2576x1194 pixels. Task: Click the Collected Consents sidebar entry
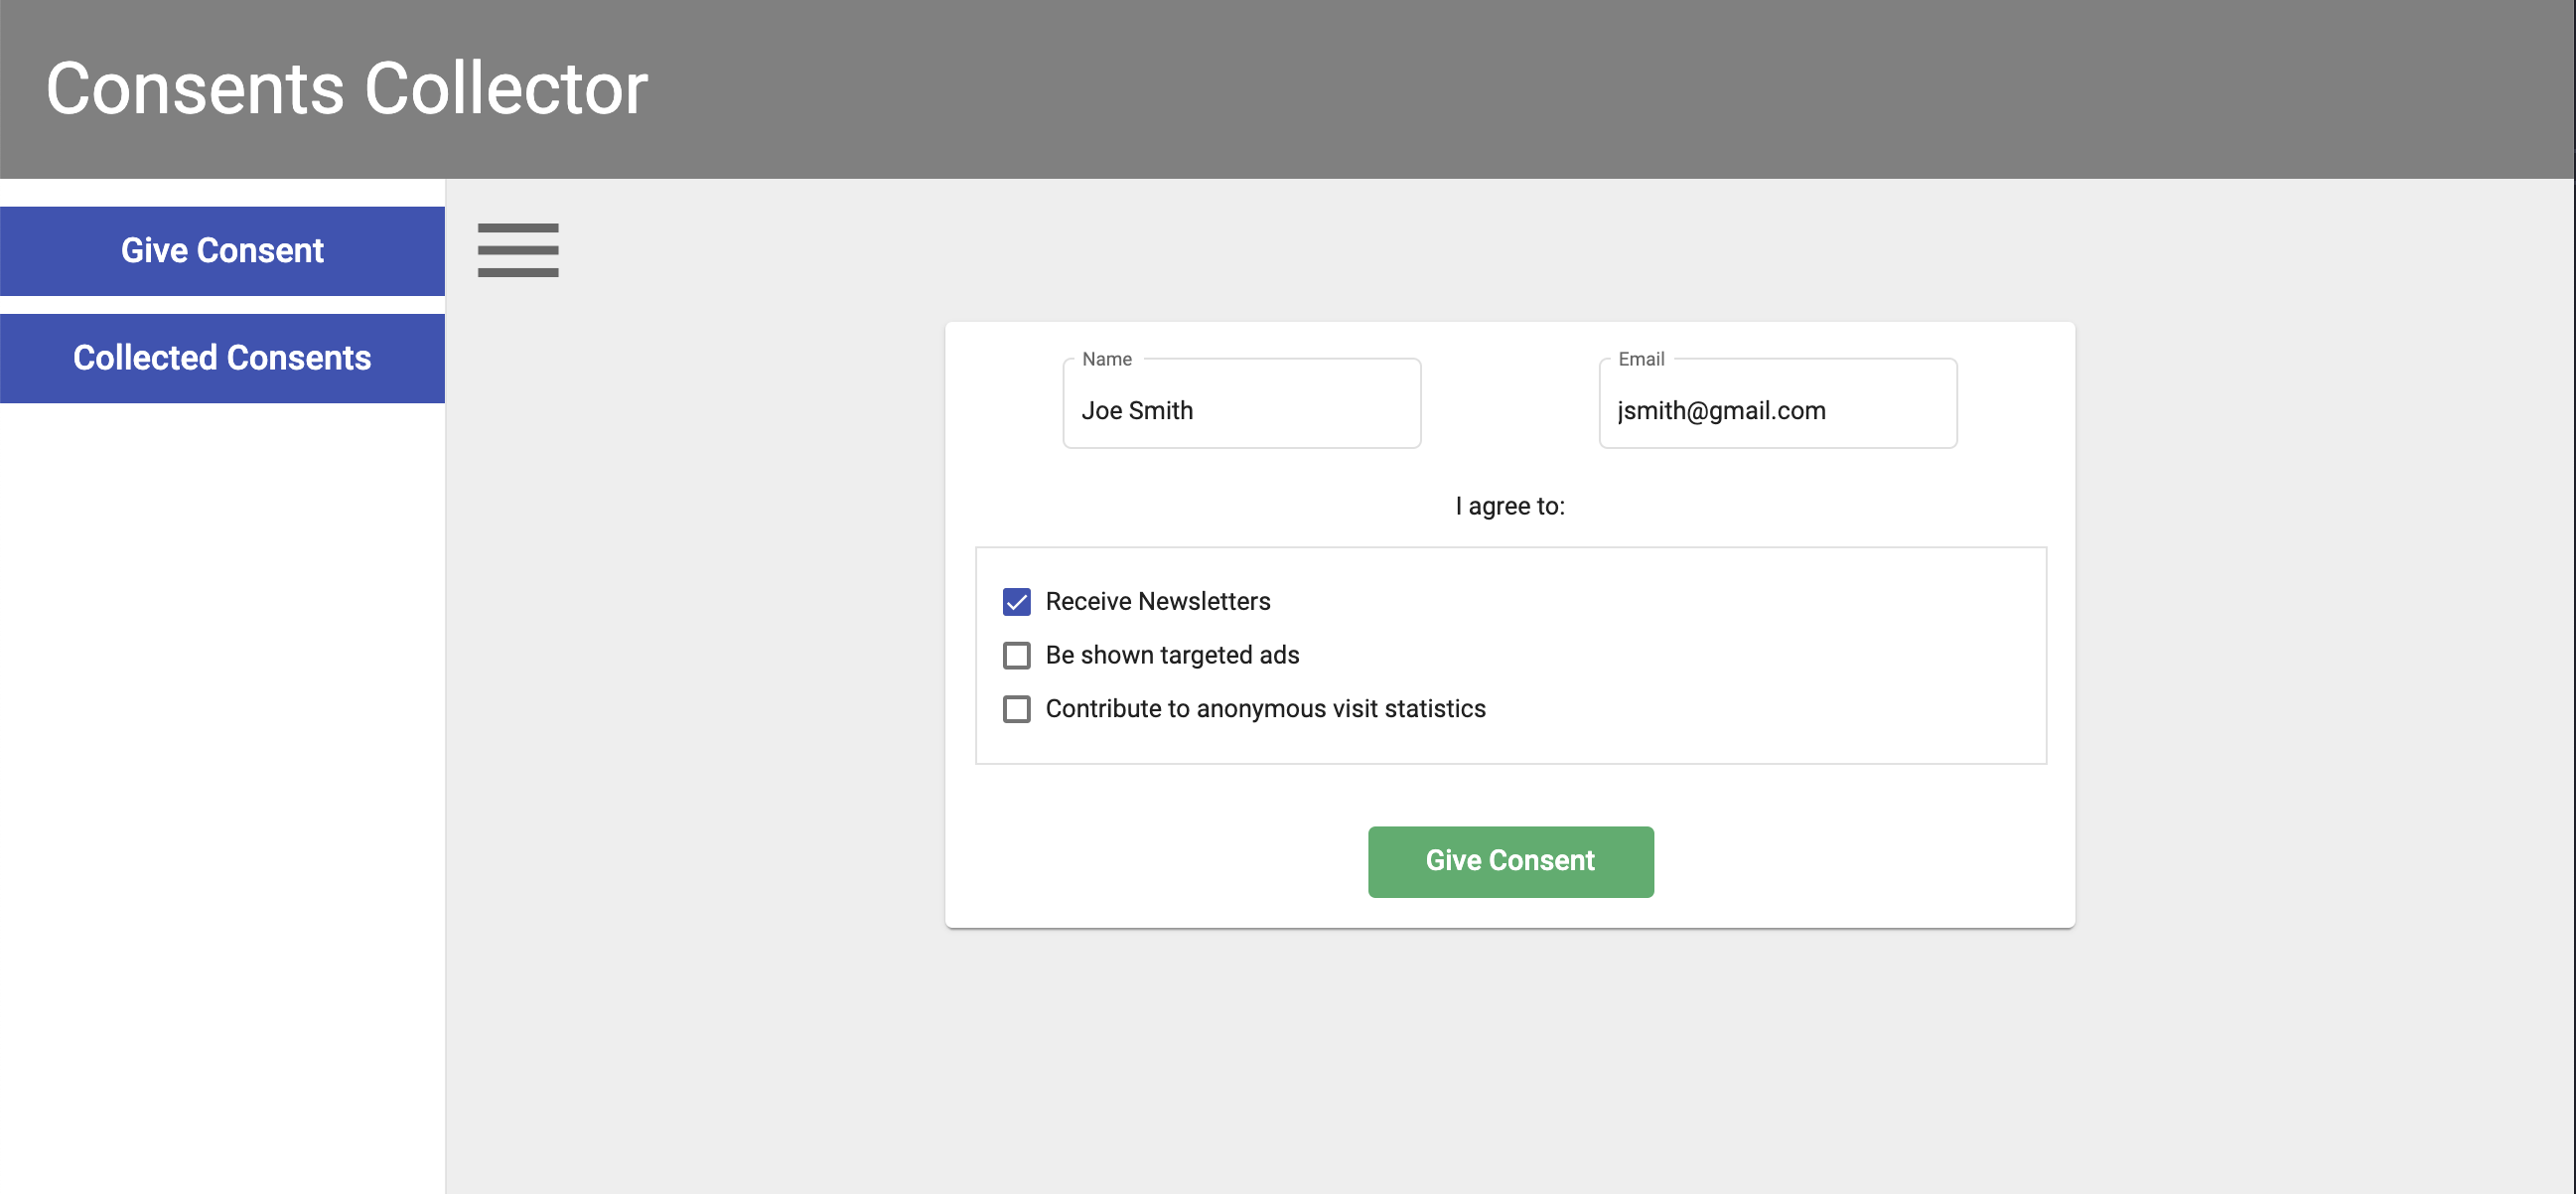pyautogui.click(x=222, y=357)
